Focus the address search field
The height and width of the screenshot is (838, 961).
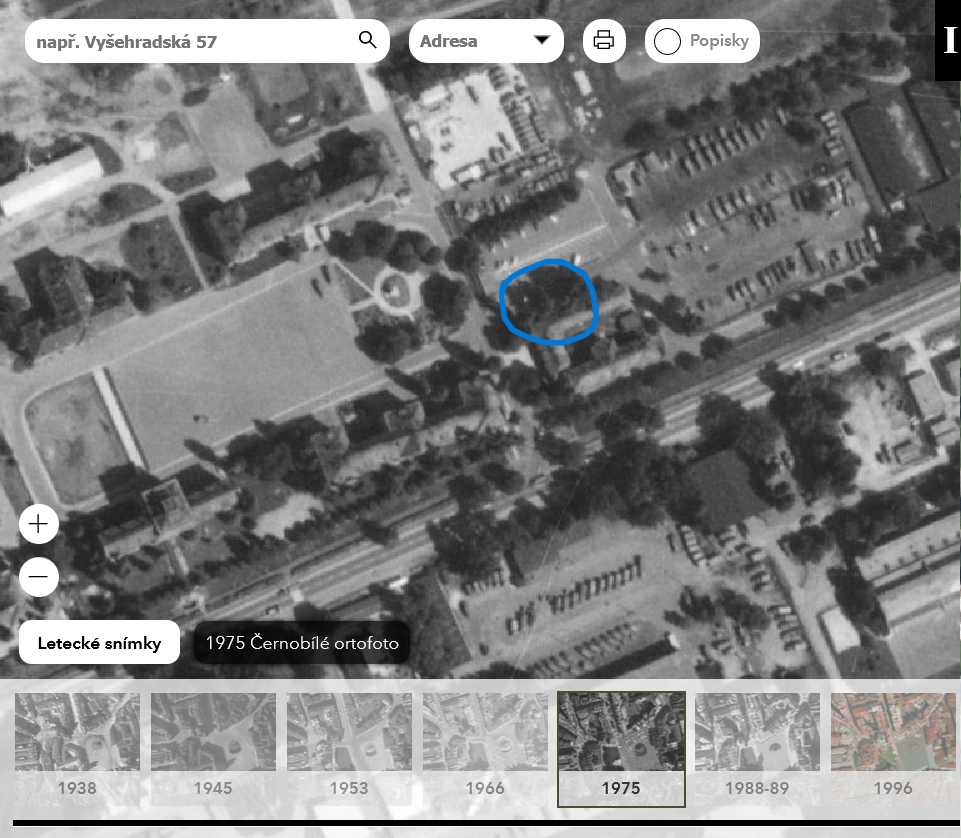[x=207, y=41]
